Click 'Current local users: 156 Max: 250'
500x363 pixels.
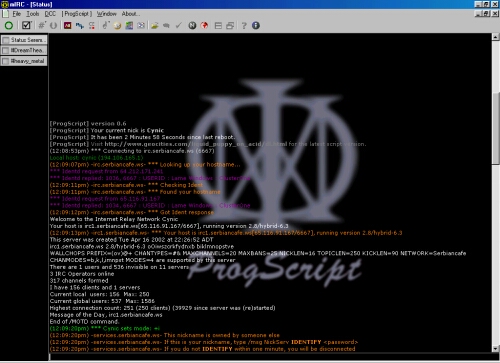coord(99,294)
